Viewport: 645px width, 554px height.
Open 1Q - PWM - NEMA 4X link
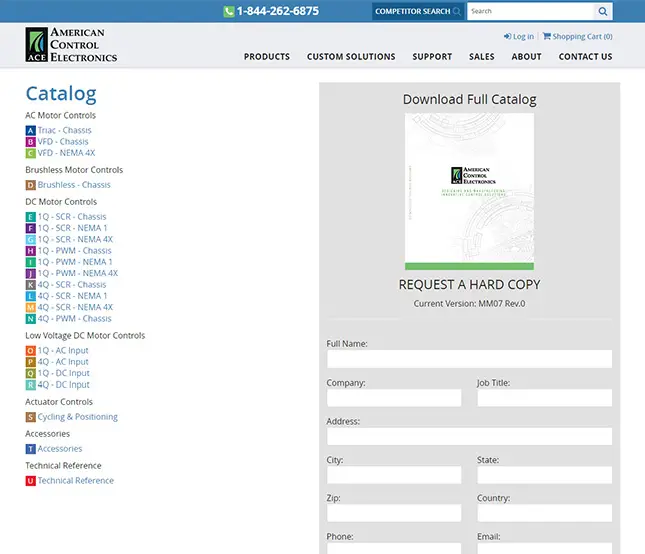[x=78, y=274]
